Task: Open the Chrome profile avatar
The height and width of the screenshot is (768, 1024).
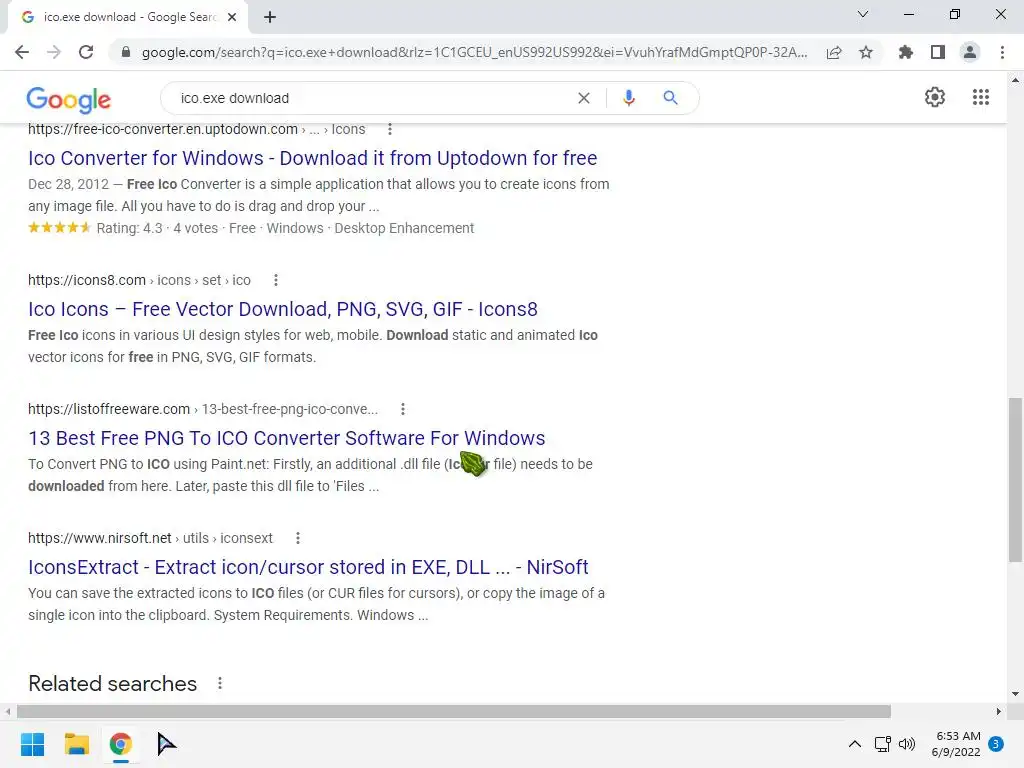Action: [x=970, y=52]
